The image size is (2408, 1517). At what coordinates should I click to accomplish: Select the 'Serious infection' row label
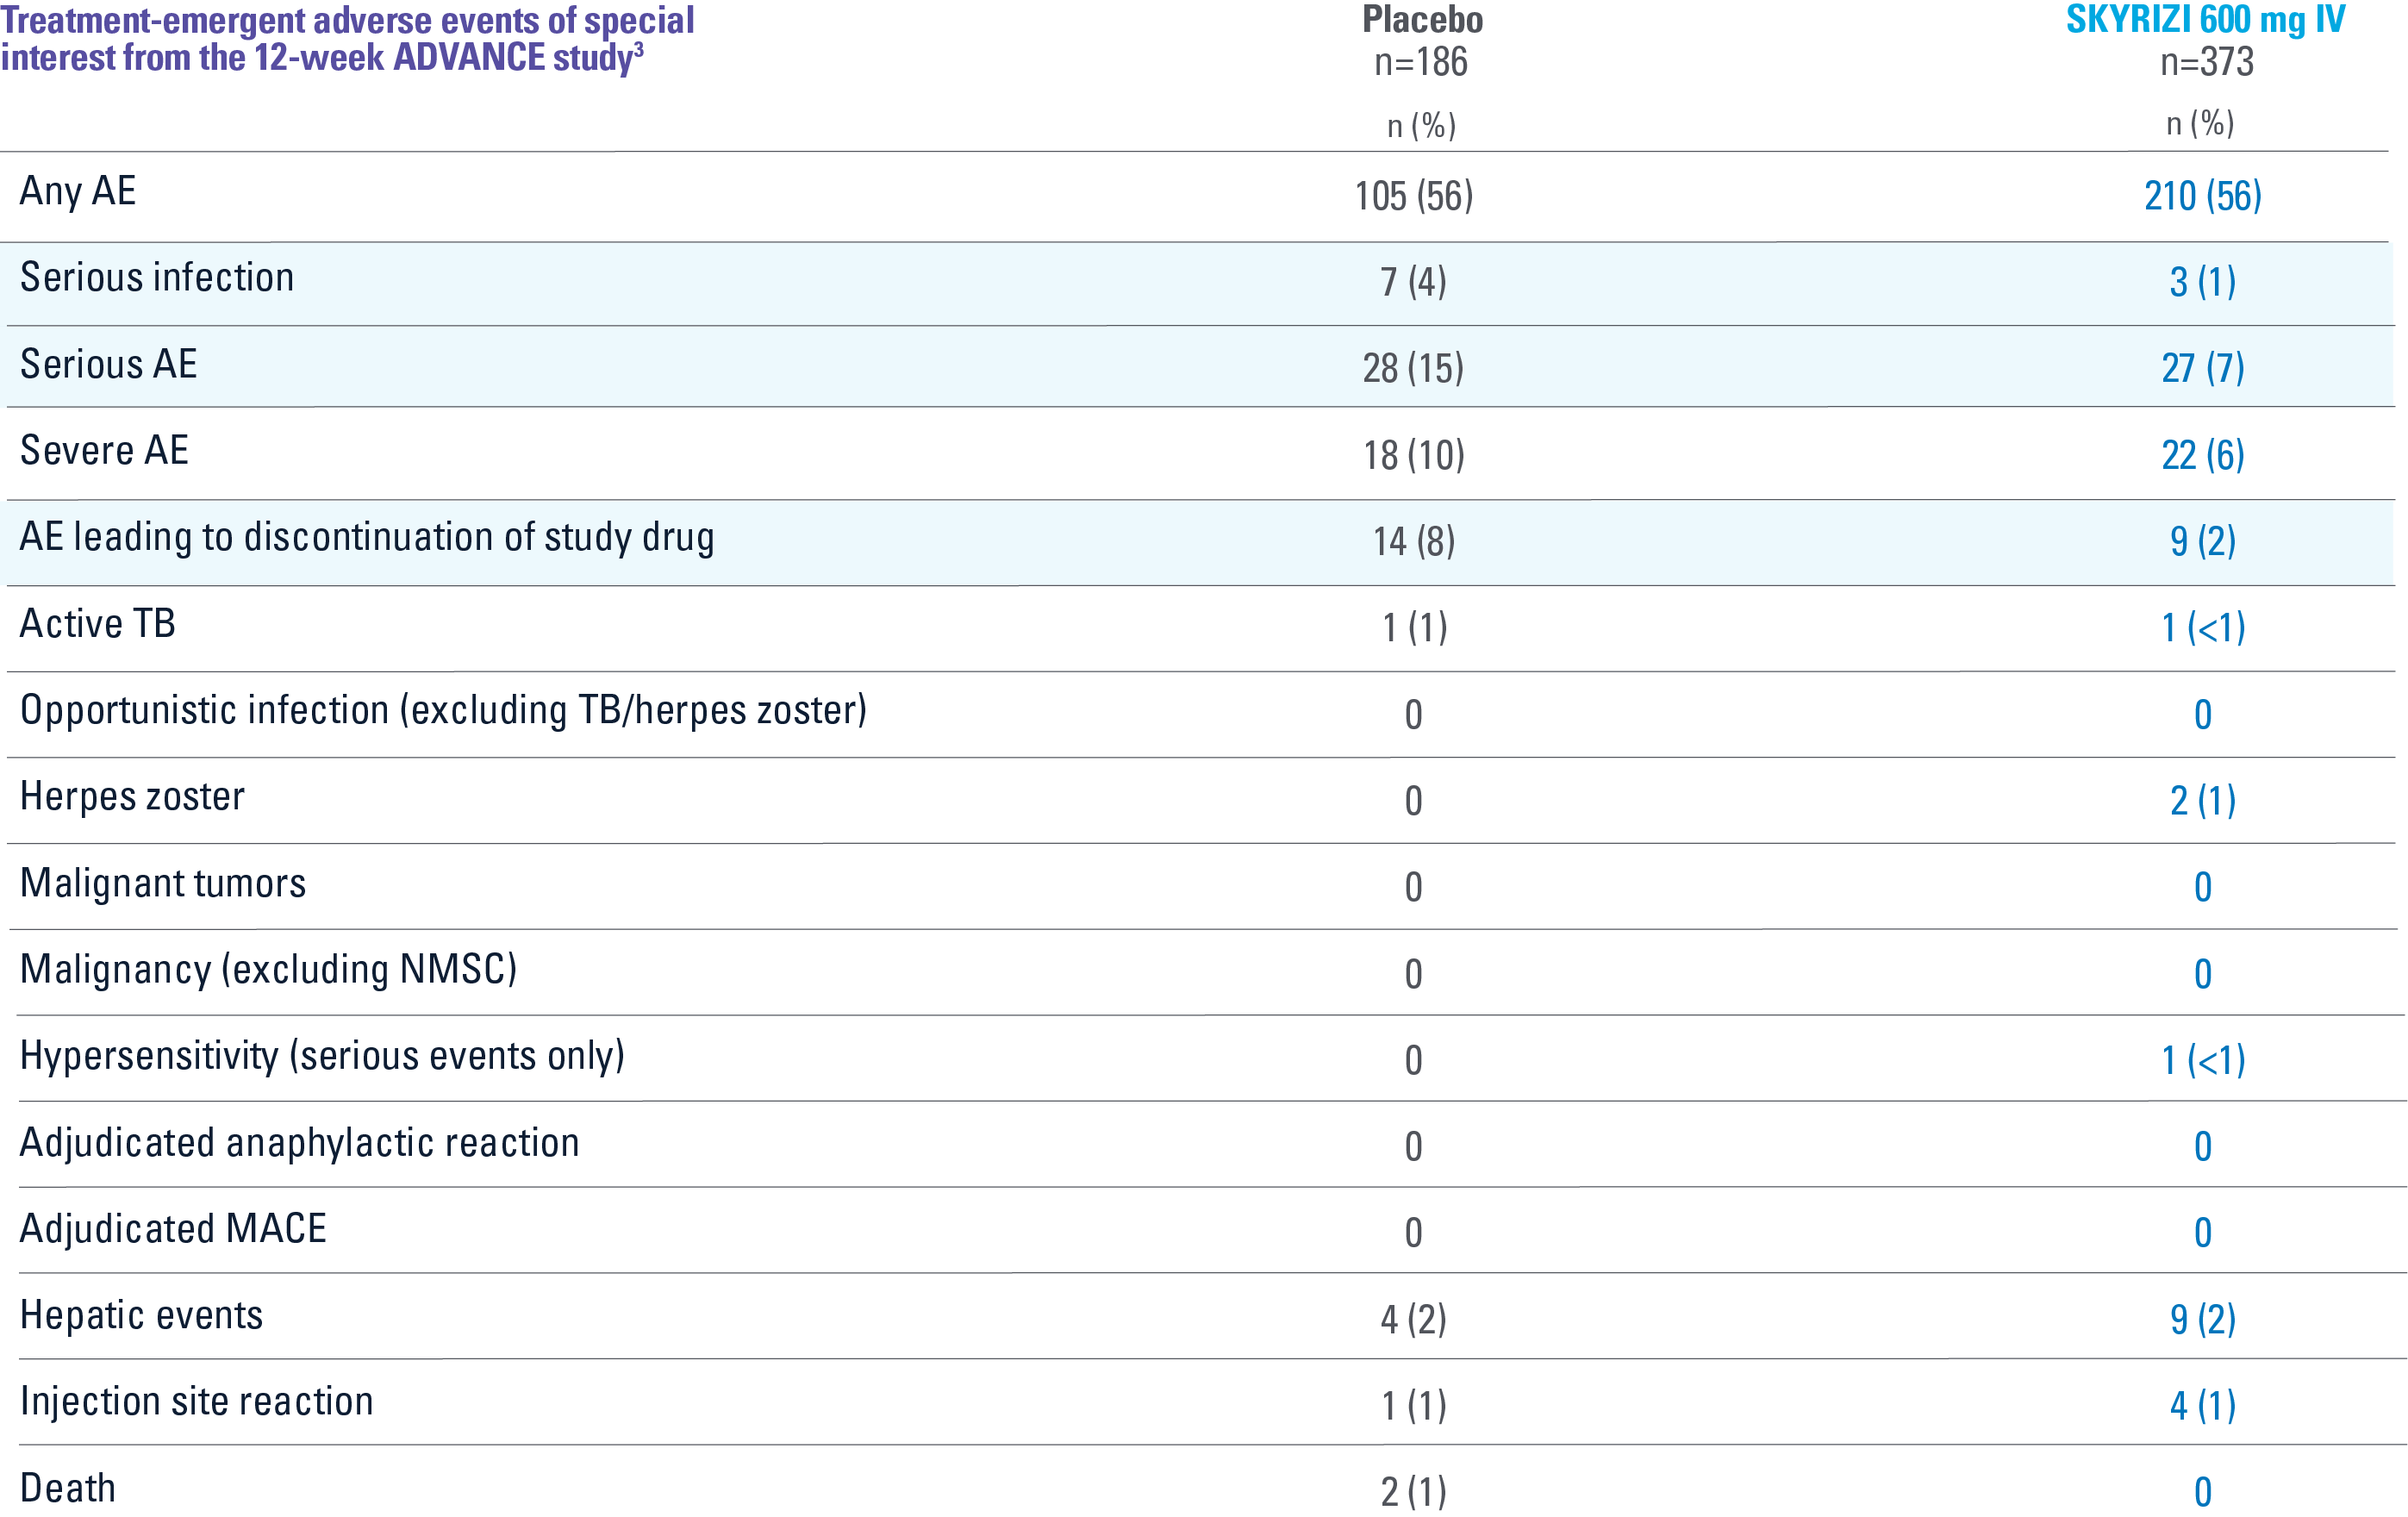(x=157, y=277)
